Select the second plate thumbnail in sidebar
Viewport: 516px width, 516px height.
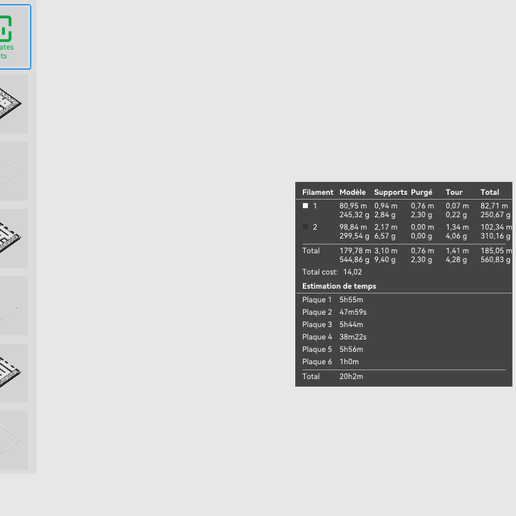click(13, 171)
